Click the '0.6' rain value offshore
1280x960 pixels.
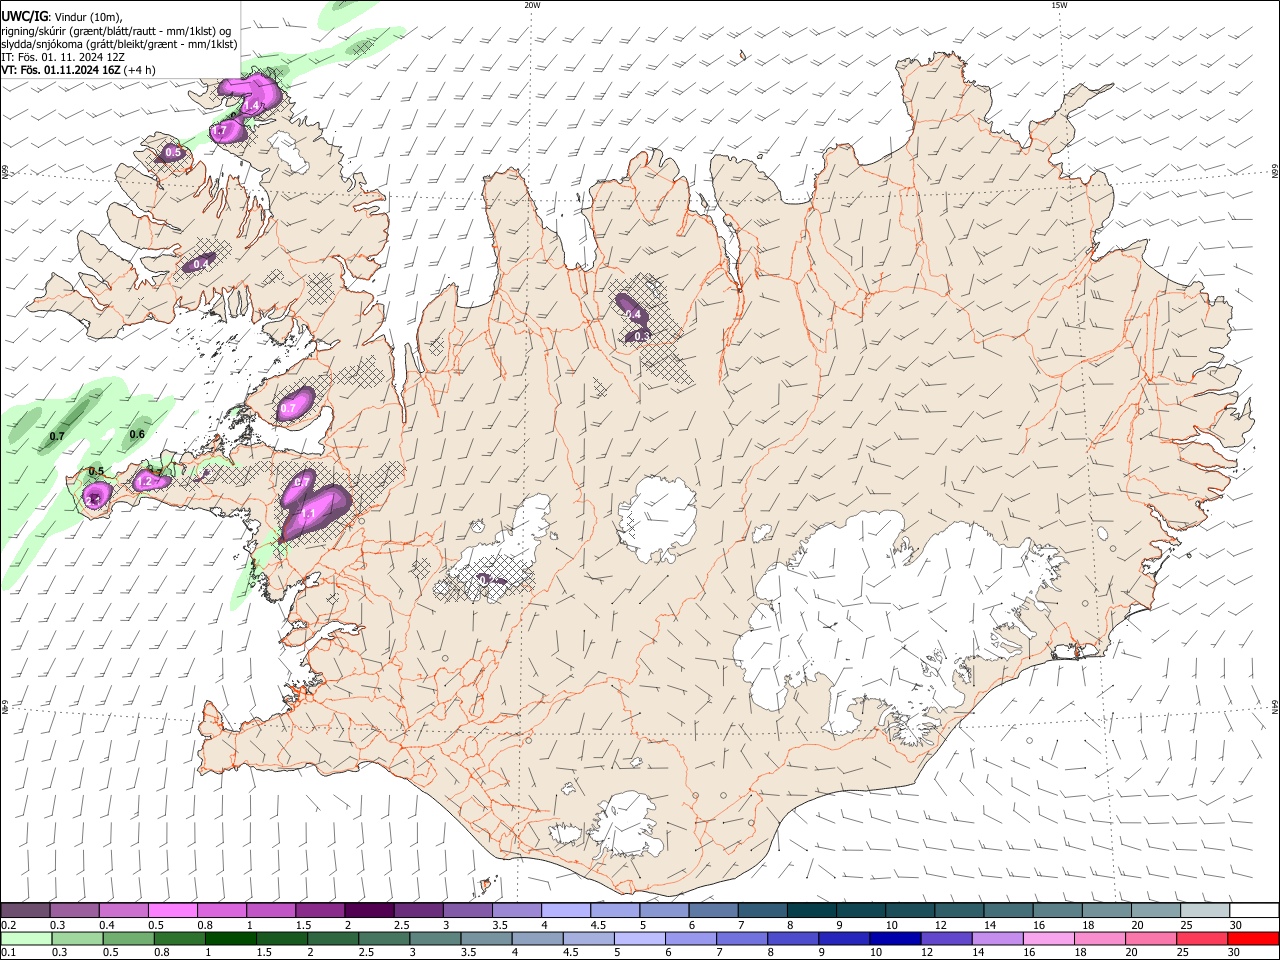point(137,434)
